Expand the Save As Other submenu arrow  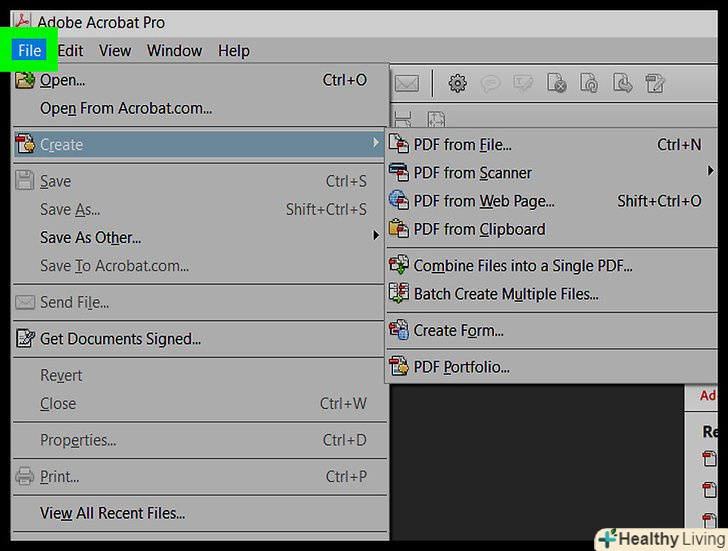point(376,236)
